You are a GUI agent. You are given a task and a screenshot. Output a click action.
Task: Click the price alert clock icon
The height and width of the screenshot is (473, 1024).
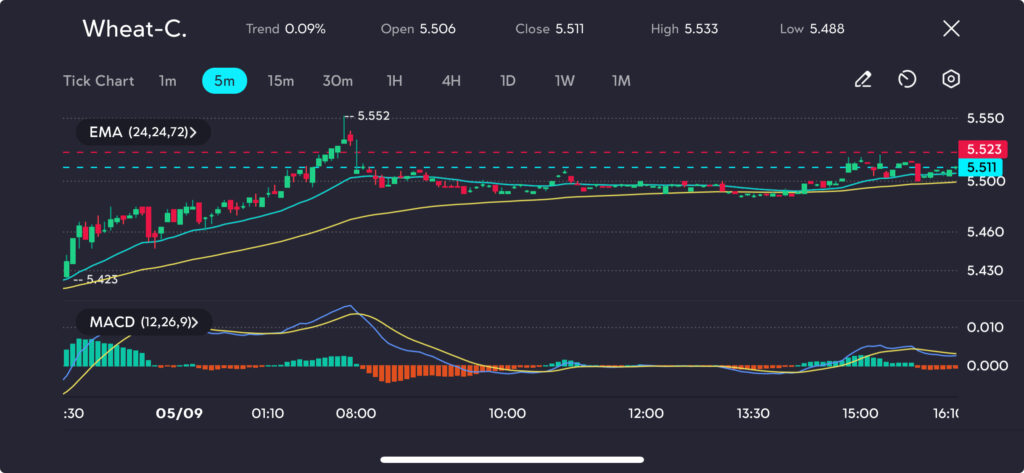(x=907, y=80)
